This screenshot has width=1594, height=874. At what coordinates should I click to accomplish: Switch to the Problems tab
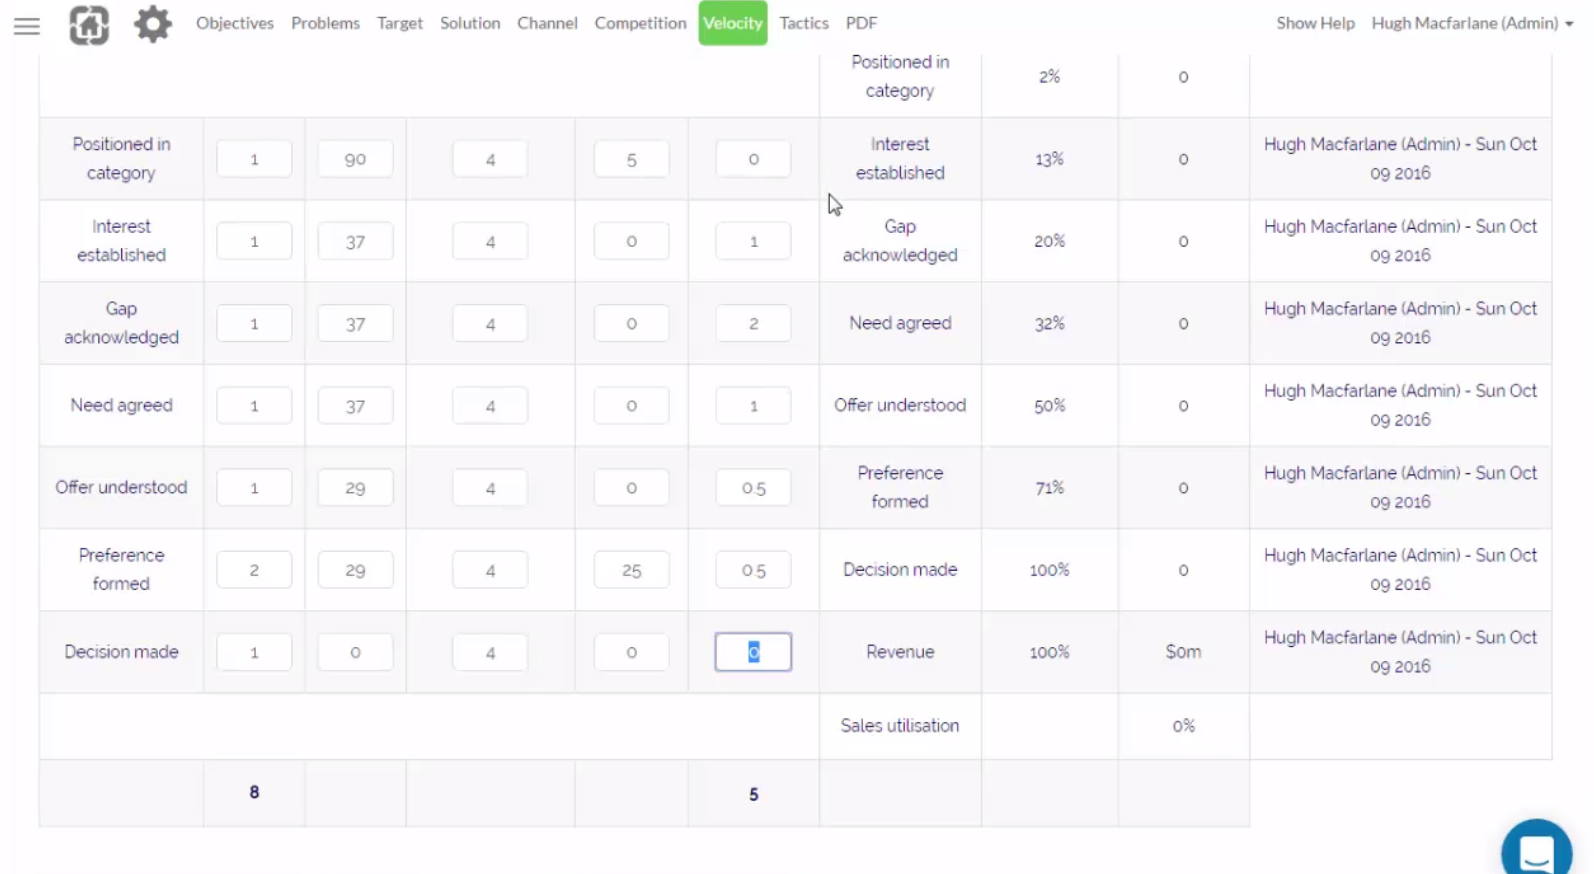pos(325,23)
